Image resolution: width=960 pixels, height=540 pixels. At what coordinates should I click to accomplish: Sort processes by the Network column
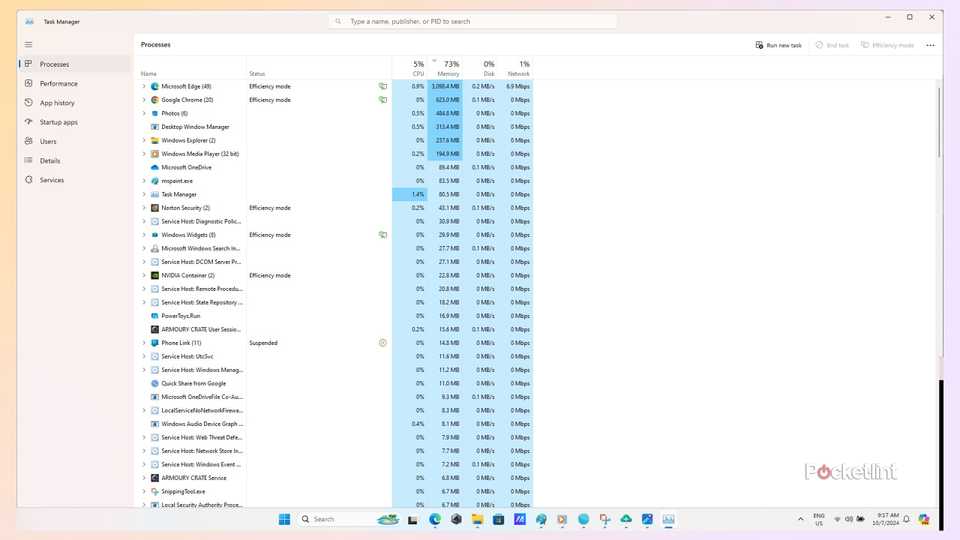[516, 68]
